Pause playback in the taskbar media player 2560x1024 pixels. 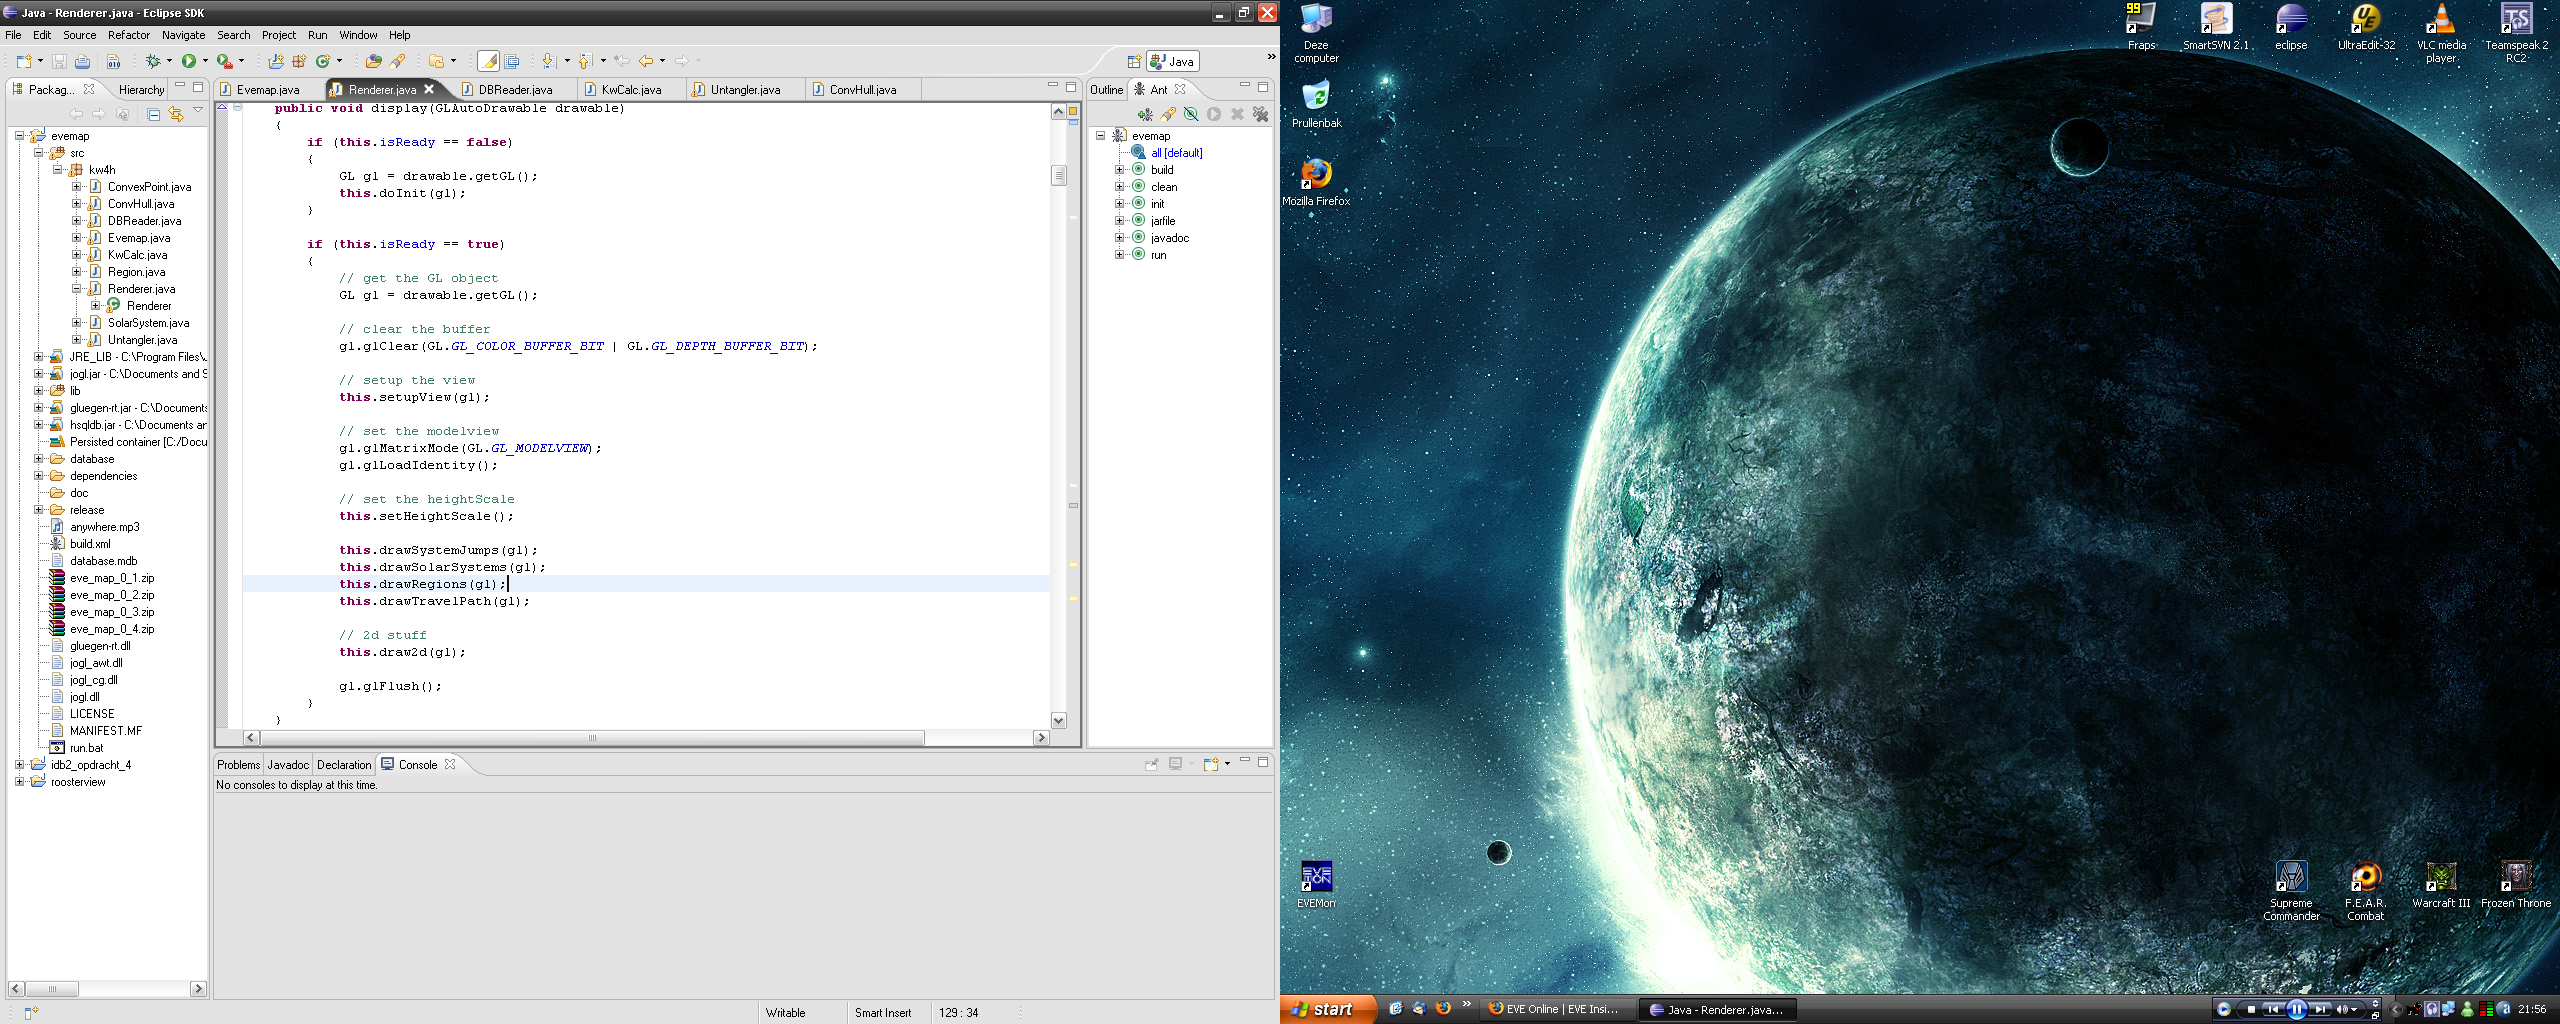2296,1009
